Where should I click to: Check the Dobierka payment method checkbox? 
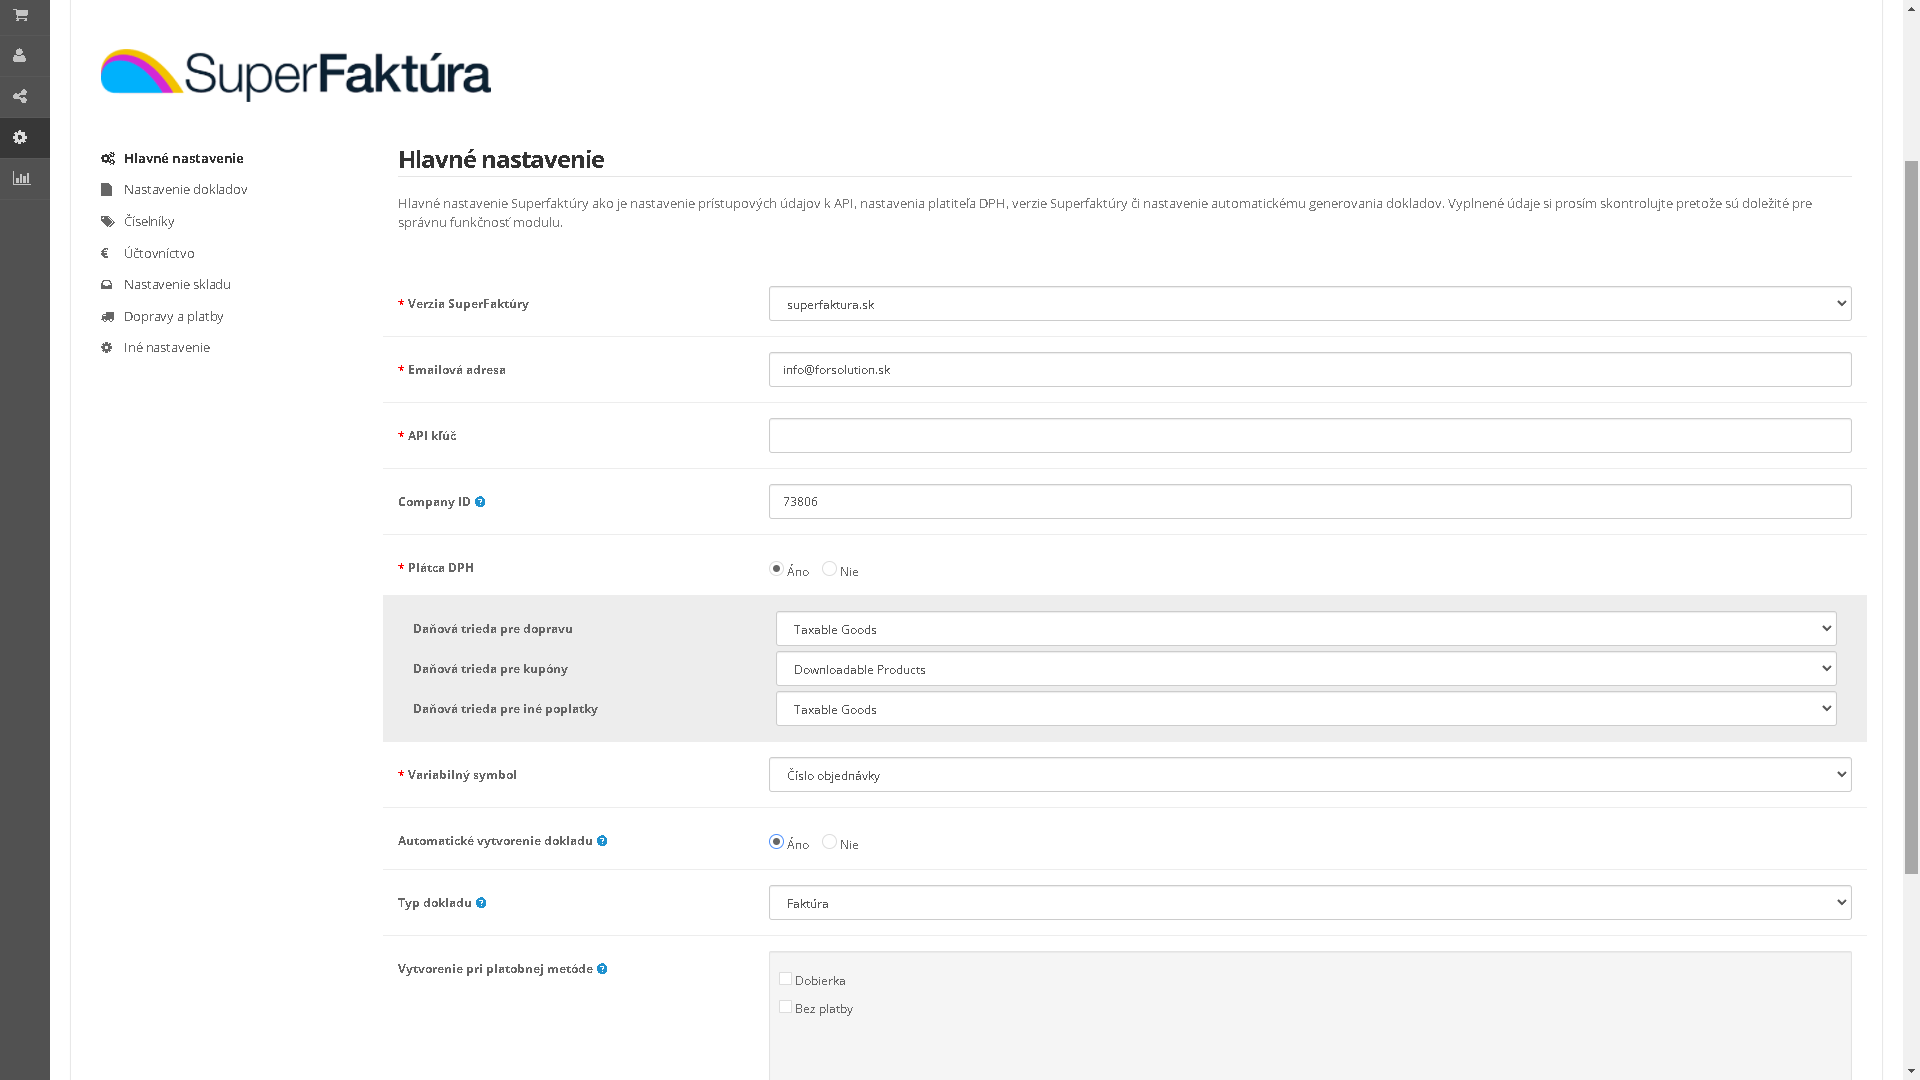[x=785, y=979]
